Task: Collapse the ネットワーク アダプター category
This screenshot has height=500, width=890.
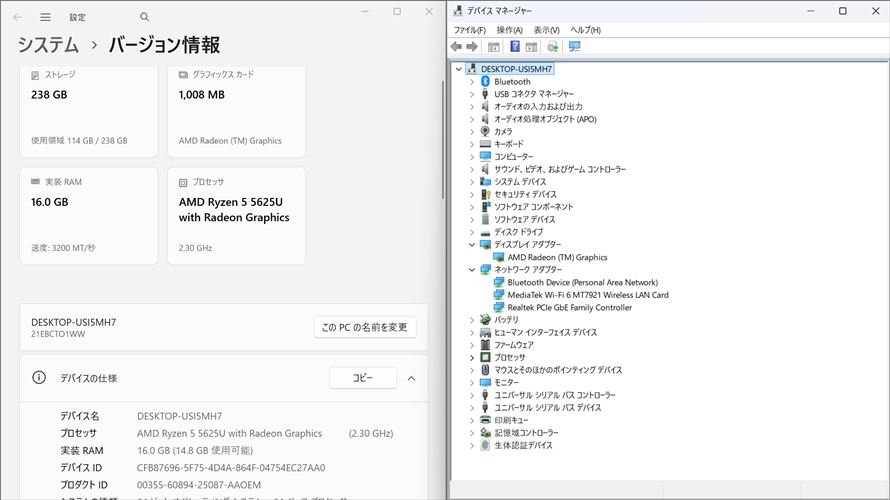Action: tap(472, 269)
